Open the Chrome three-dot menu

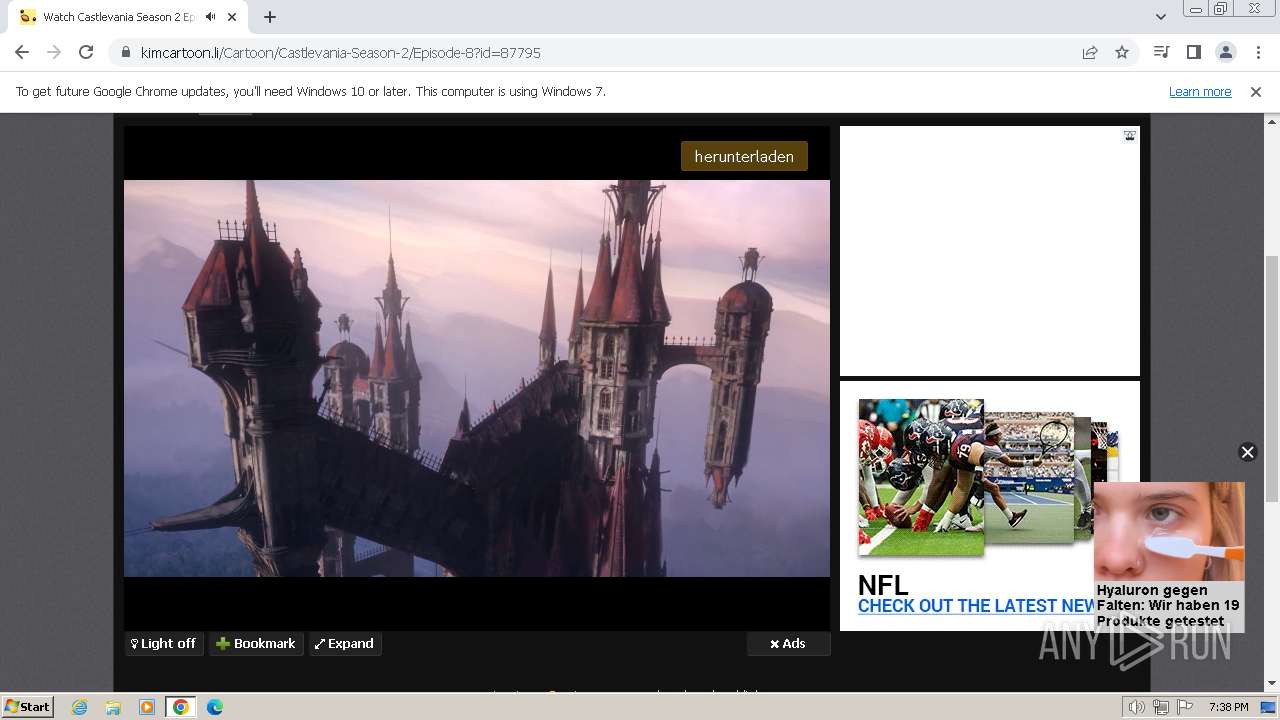[1258, 52]
